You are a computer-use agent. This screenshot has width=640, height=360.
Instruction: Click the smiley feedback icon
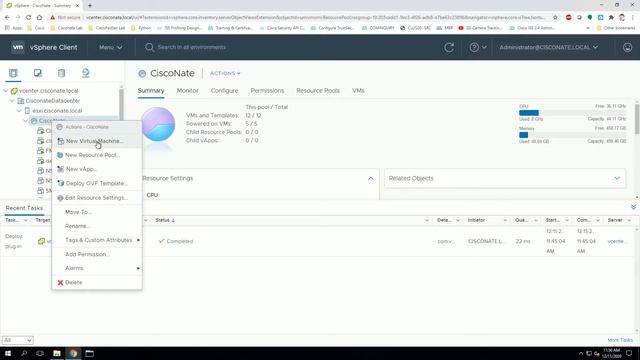[627, 47]
